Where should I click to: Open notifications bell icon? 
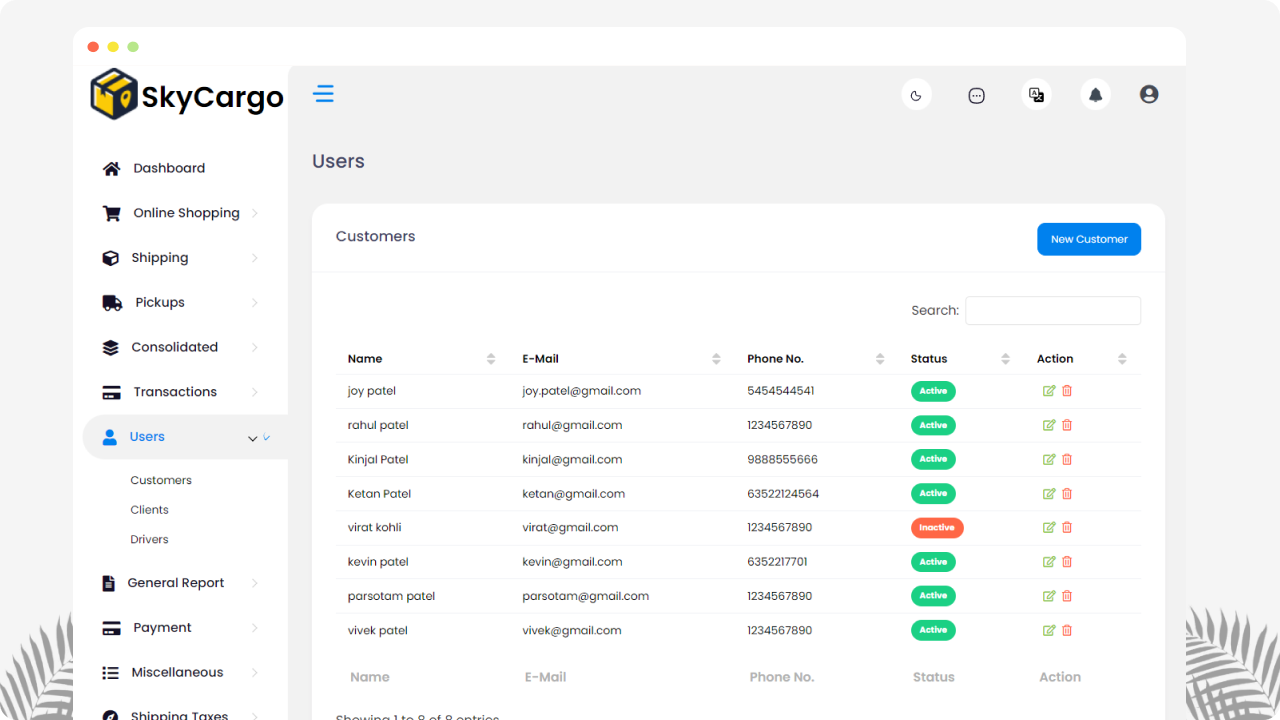coord(1095,95)
